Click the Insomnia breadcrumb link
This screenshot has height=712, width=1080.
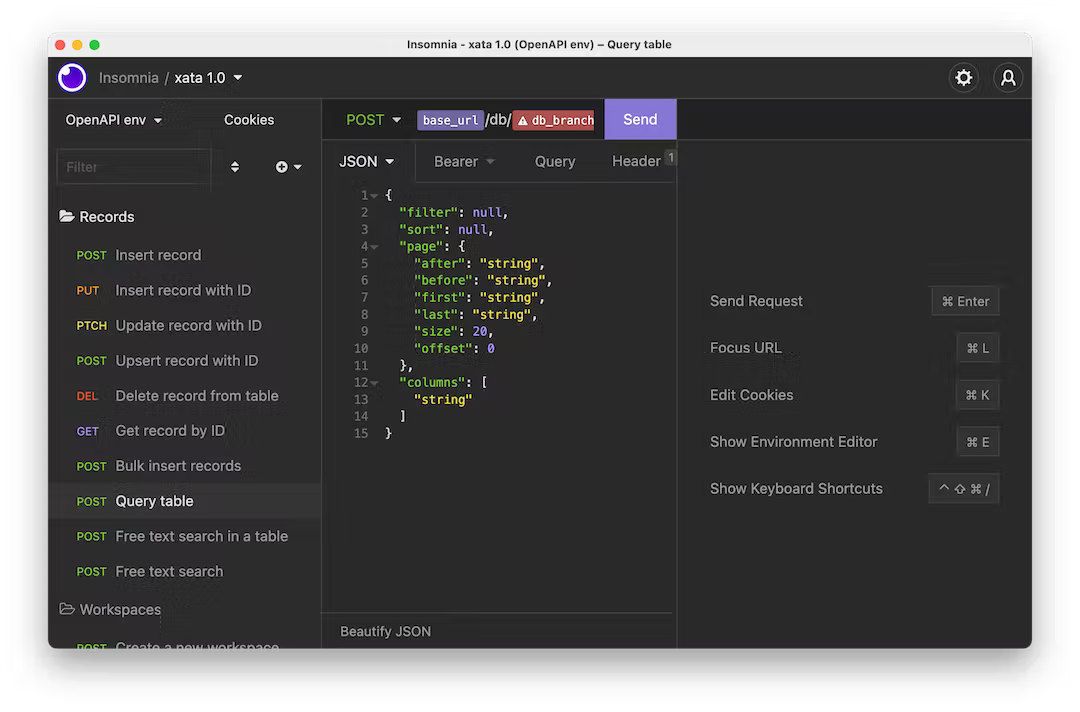coord(129,78)
